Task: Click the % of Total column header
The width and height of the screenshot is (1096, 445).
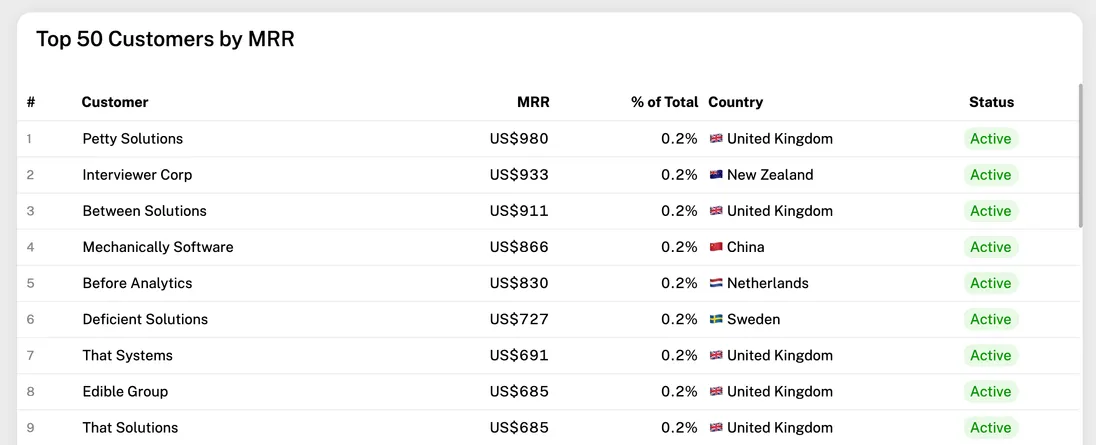Action: coord(664,102)
